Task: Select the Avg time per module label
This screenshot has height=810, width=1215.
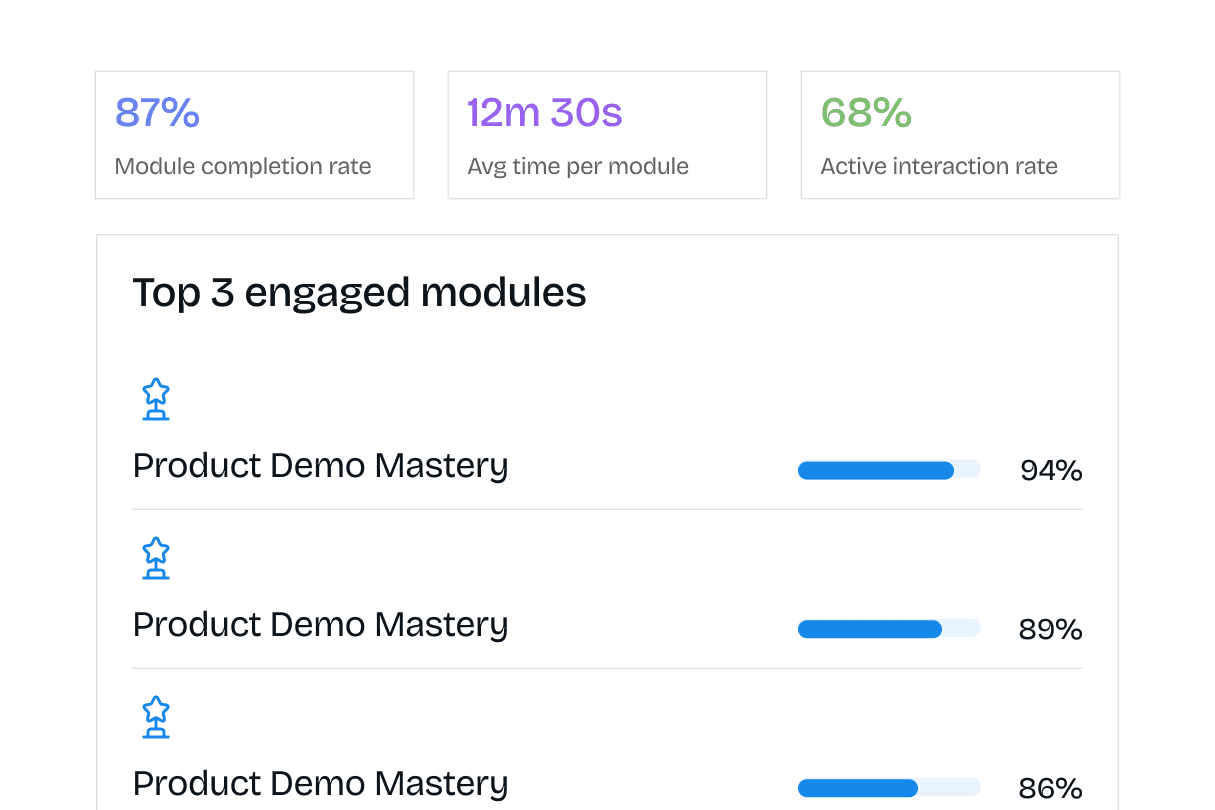Action: coord(578,166)
